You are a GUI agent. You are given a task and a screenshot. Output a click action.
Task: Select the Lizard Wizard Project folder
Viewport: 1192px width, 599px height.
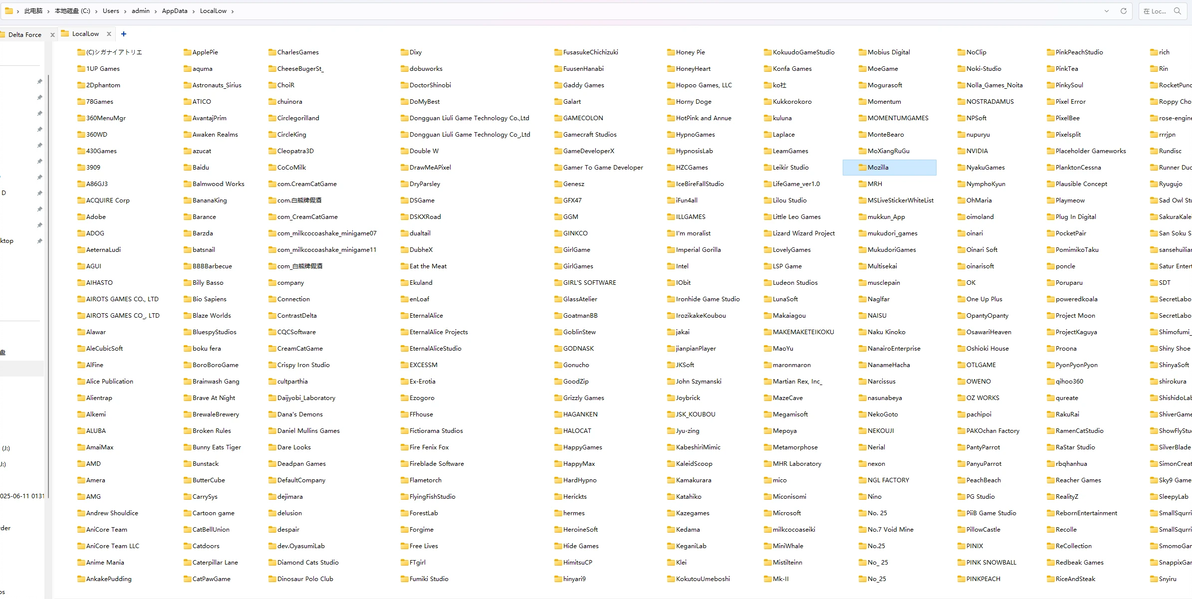pos(798,233)
